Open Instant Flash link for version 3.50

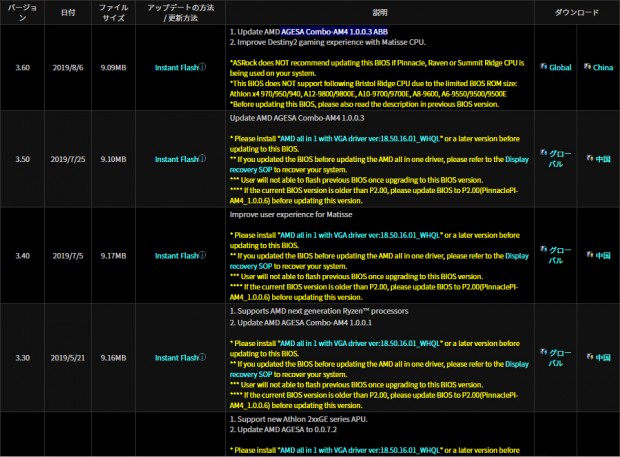point(176,159)
